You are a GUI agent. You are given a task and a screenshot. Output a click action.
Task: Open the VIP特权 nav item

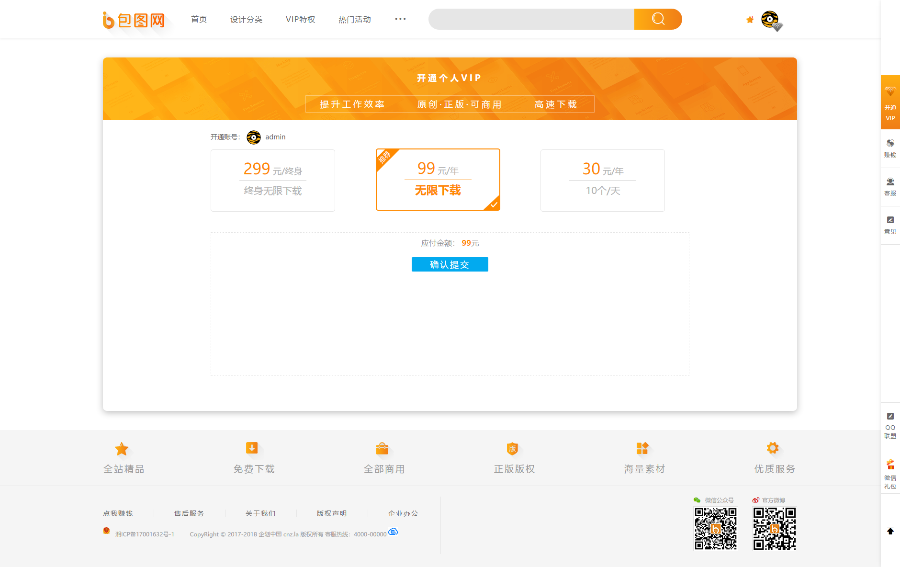click(300, 20)
